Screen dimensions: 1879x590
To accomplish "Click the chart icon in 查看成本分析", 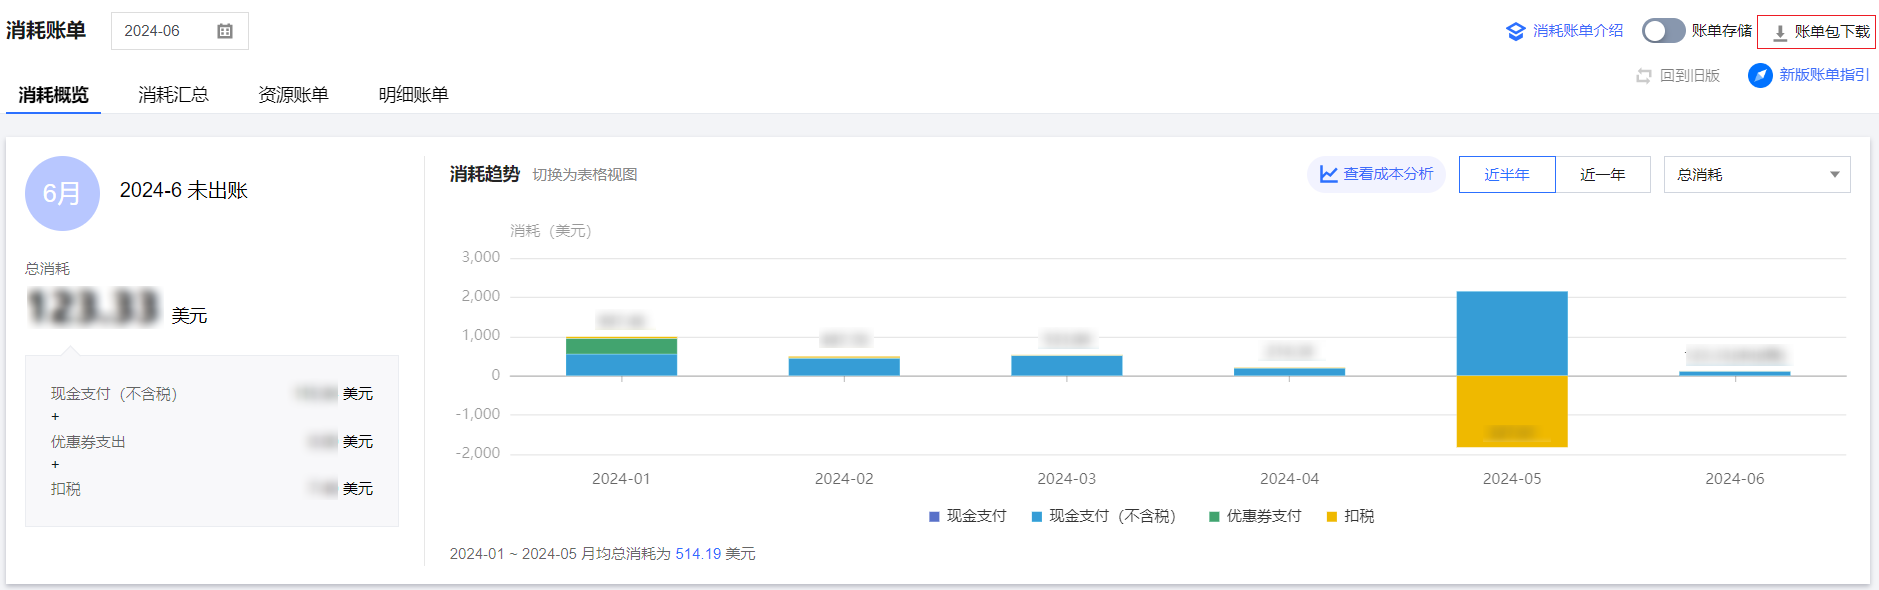I will tap(1328, 174).
